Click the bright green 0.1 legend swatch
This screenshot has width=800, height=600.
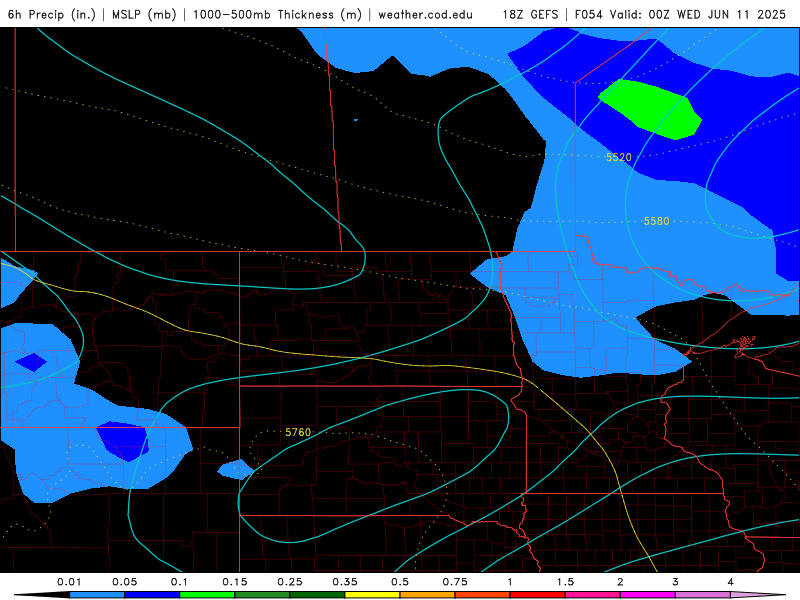pos(207,595)
